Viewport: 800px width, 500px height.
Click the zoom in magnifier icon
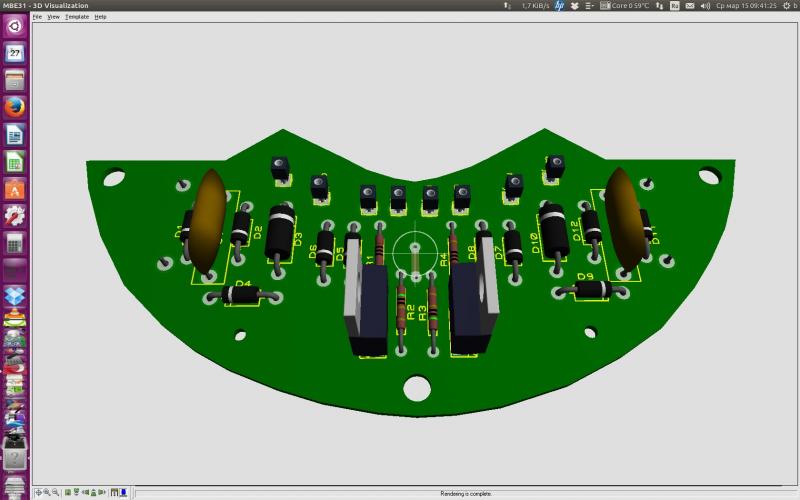[47, 493]
